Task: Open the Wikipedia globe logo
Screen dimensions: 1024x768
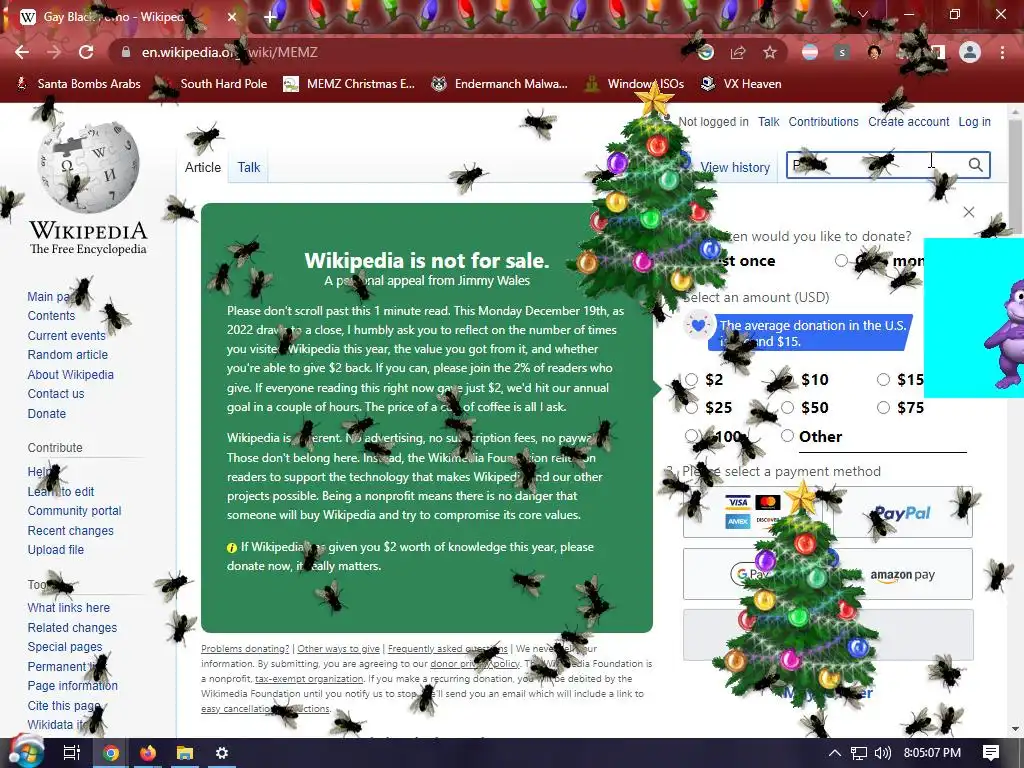Action: (88, 168)
